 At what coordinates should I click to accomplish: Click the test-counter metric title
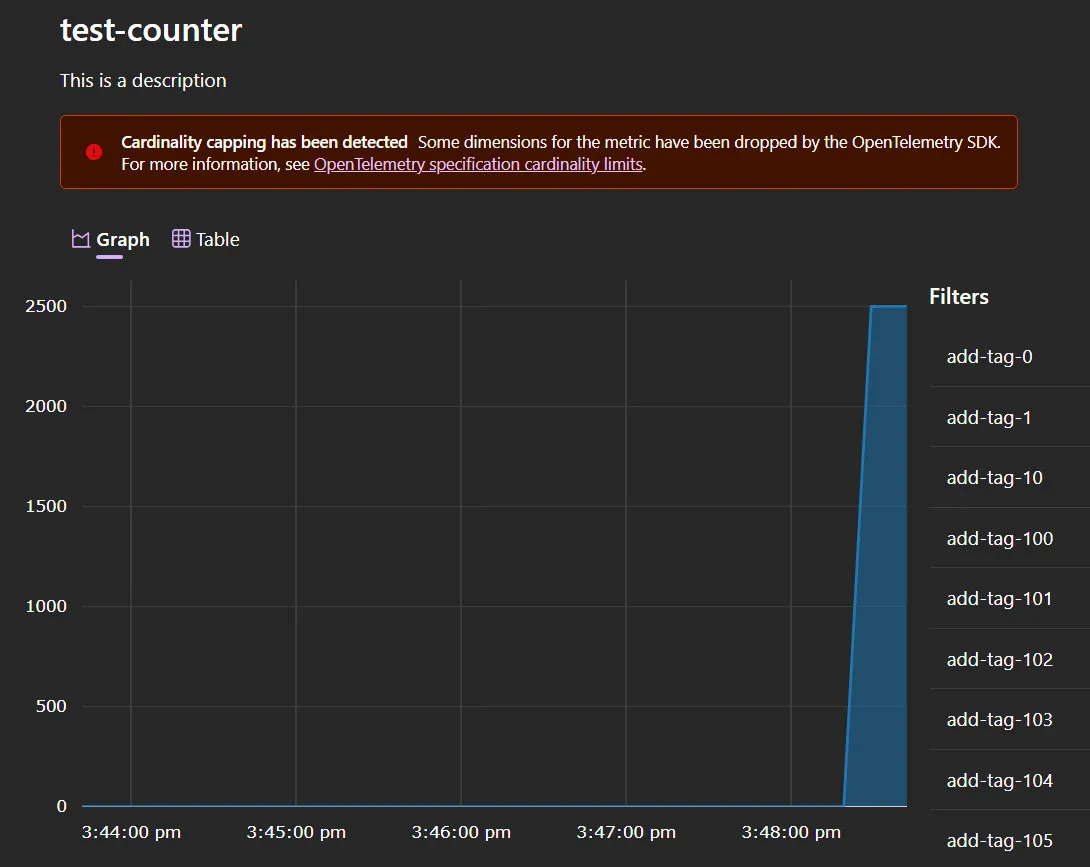pyautogui.click(x=150, y=30)
